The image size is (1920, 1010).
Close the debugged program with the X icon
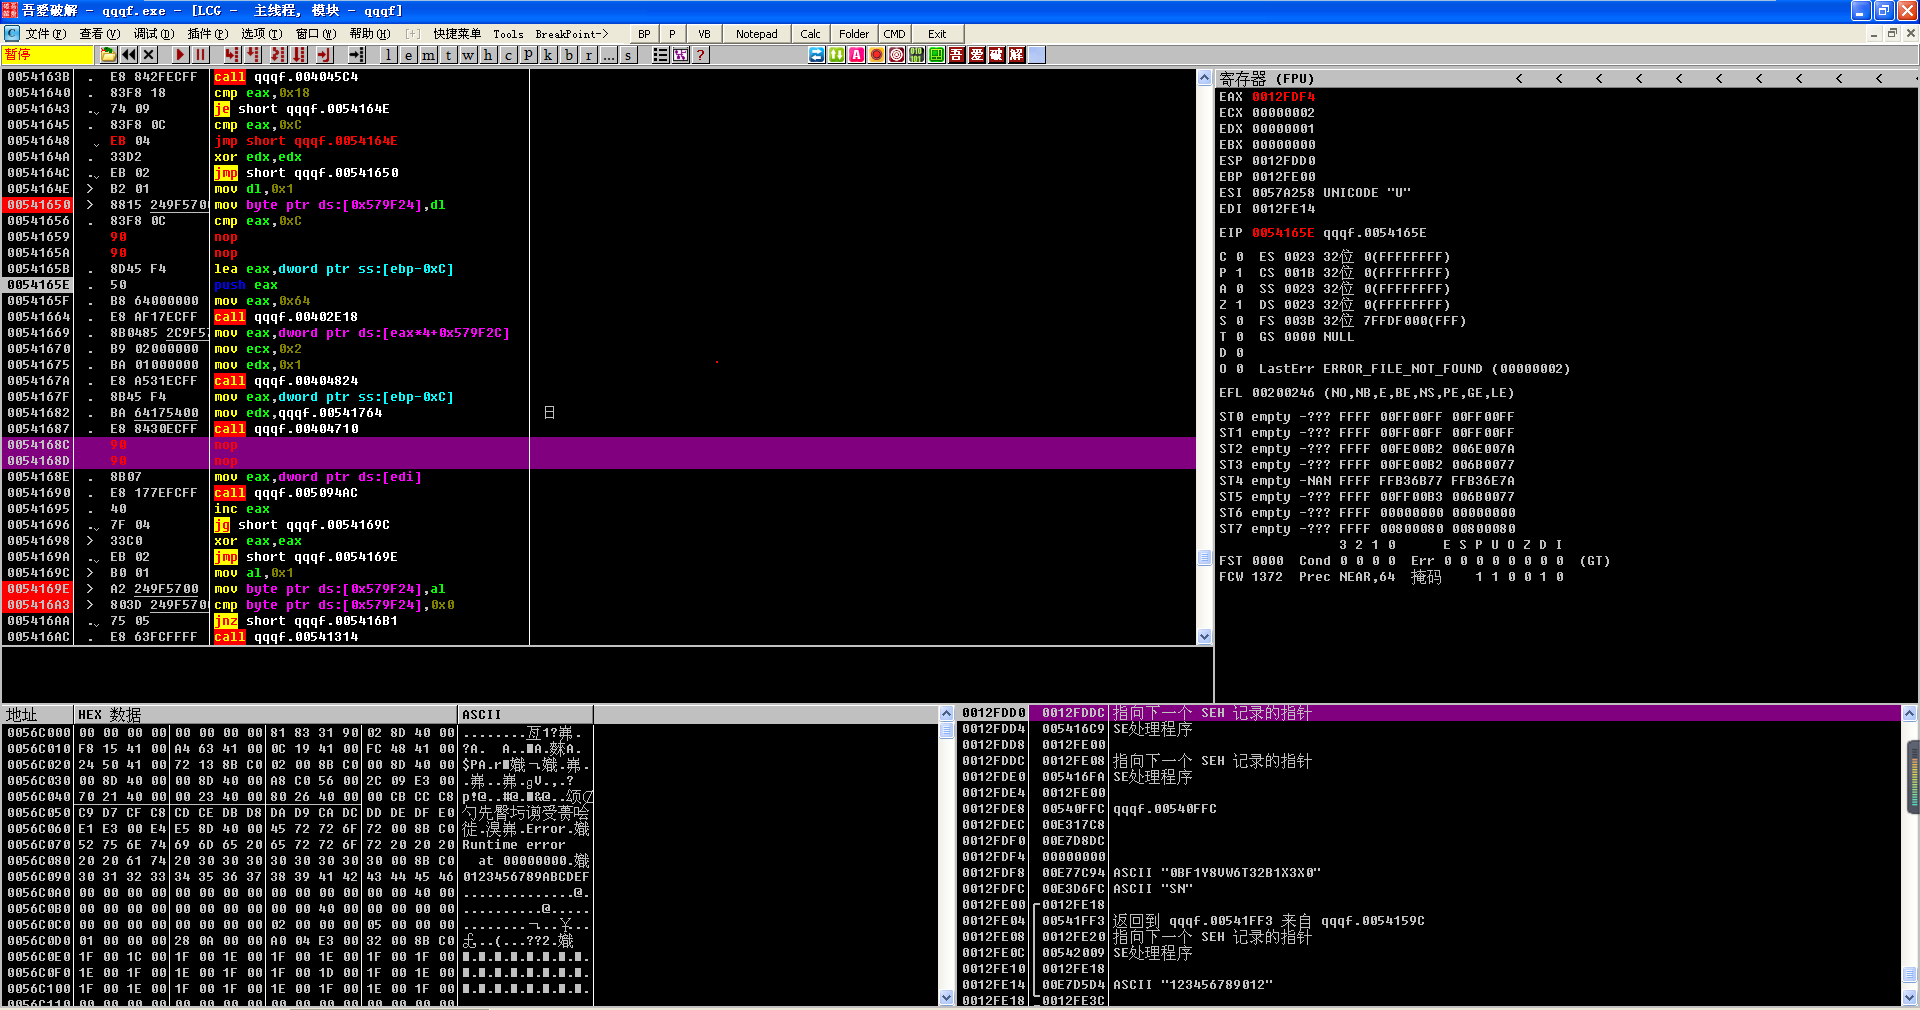(x=149, y=55)
